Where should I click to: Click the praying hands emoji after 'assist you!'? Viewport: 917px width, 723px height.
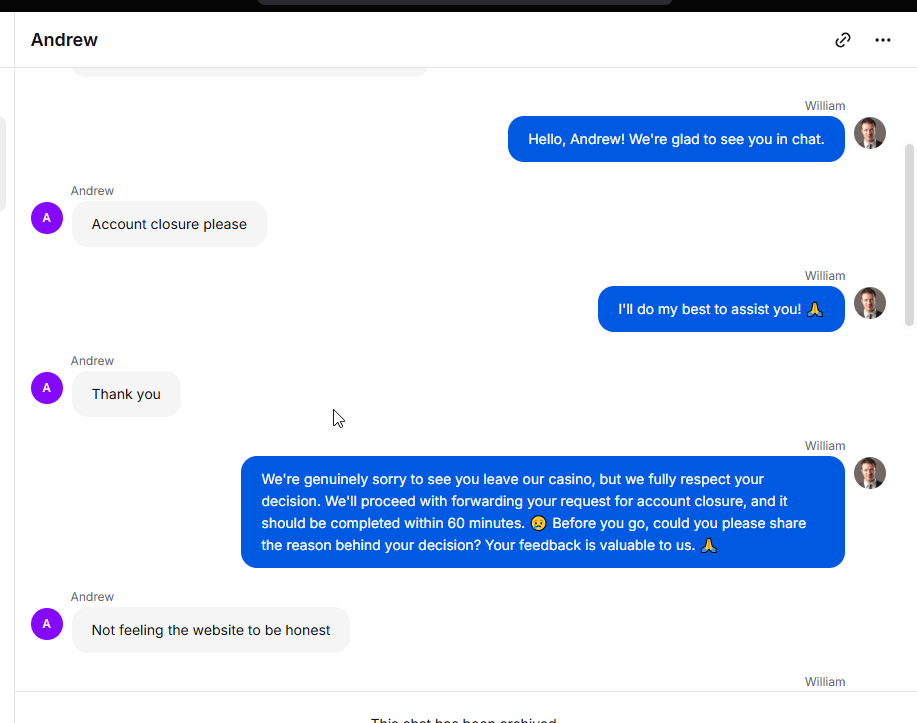pos(815,309)
